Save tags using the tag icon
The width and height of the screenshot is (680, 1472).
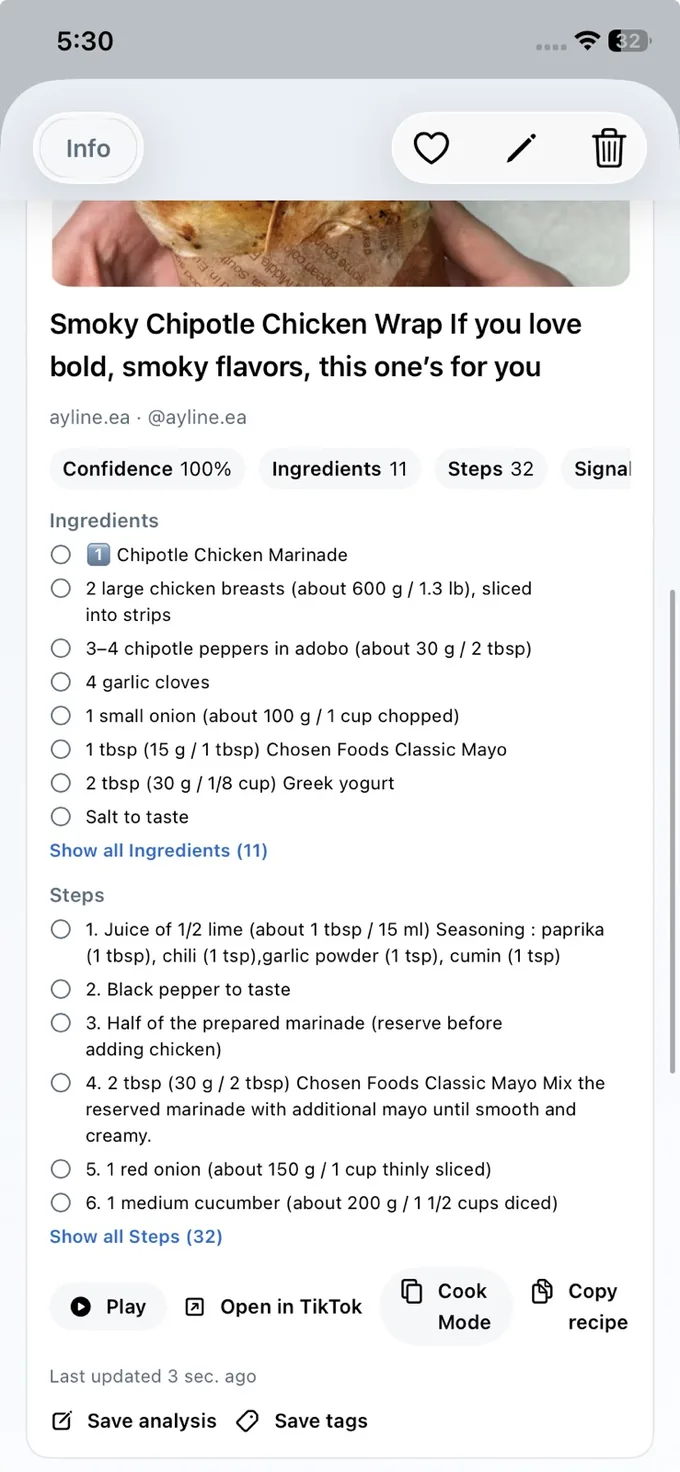tap(301, 1420)
